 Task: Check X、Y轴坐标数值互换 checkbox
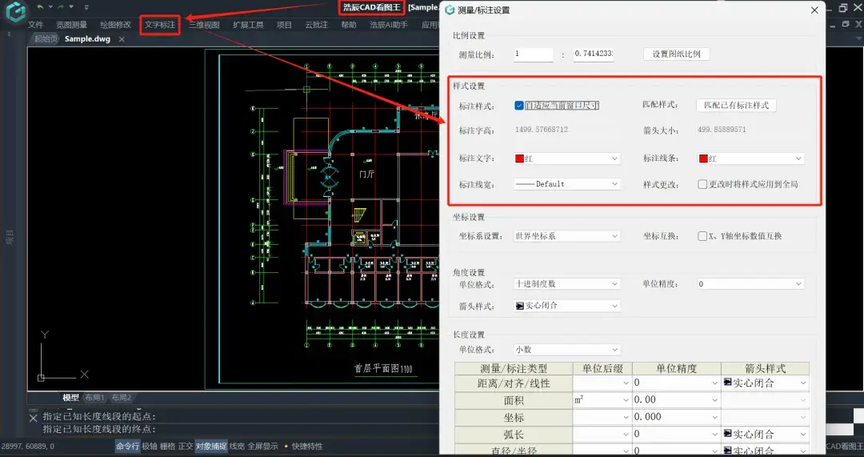pyautogui.click(x=702, y=236)
